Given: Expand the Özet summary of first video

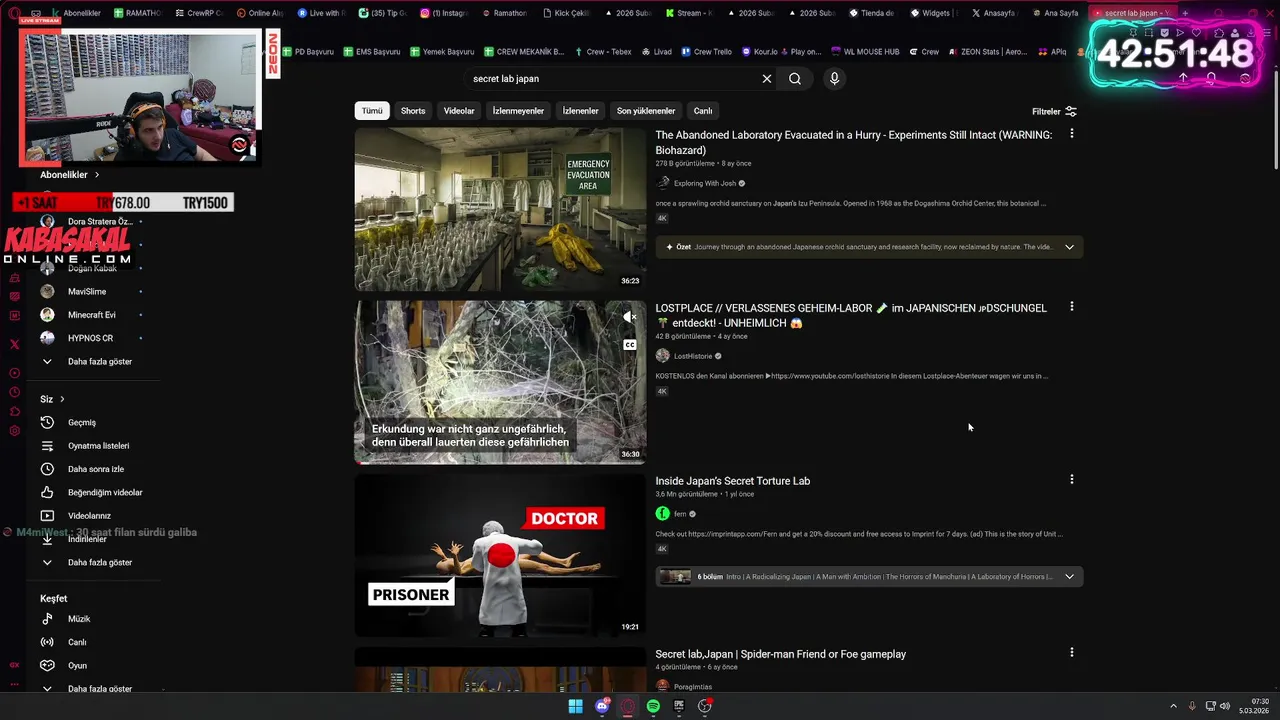Looking at the screenshot, I should [x=1069, y=247].
